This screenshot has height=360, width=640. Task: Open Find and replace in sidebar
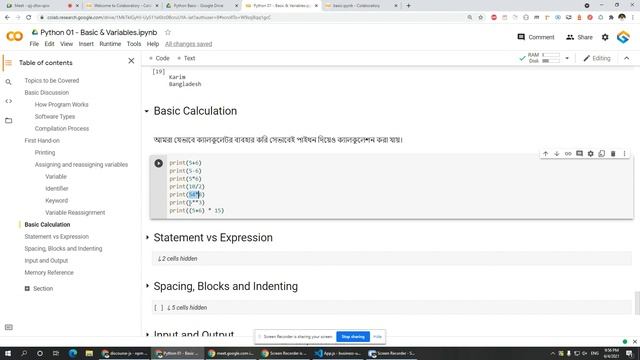point(9,82)
